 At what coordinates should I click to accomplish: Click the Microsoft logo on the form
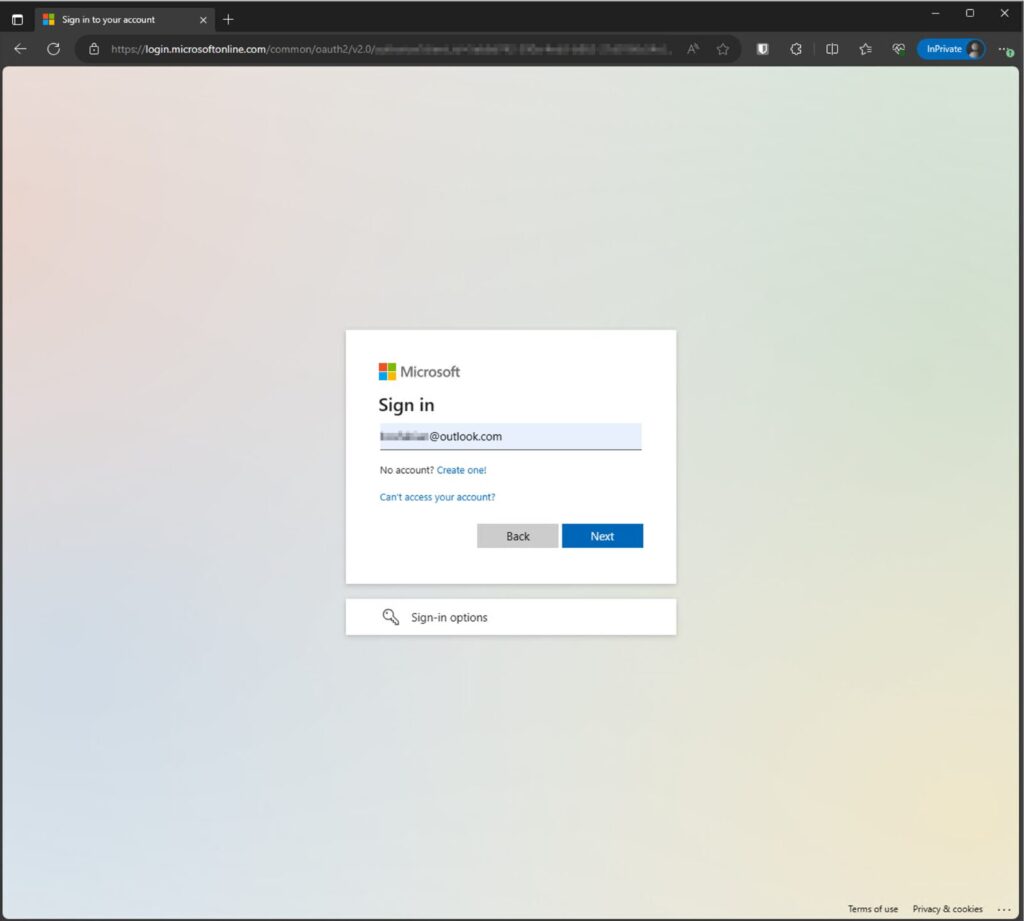419,371
